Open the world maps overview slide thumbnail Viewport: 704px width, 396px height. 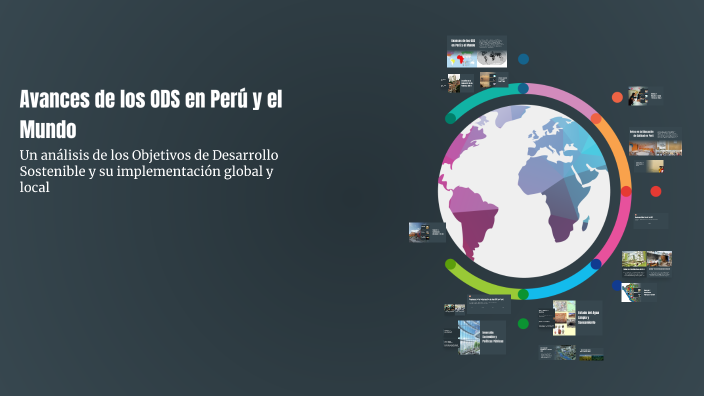(x=477, y=52)
